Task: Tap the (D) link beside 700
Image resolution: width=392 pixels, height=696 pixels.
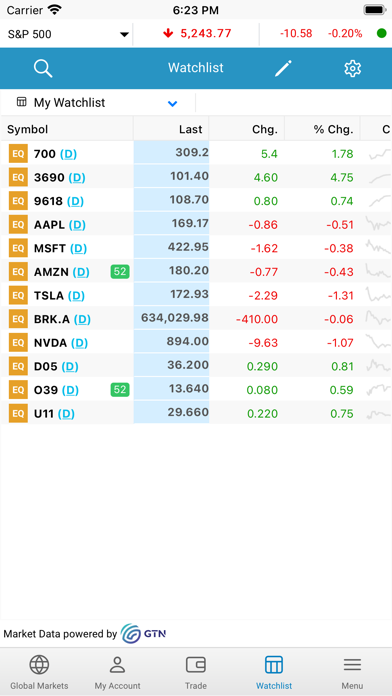Action: (68, 154)
